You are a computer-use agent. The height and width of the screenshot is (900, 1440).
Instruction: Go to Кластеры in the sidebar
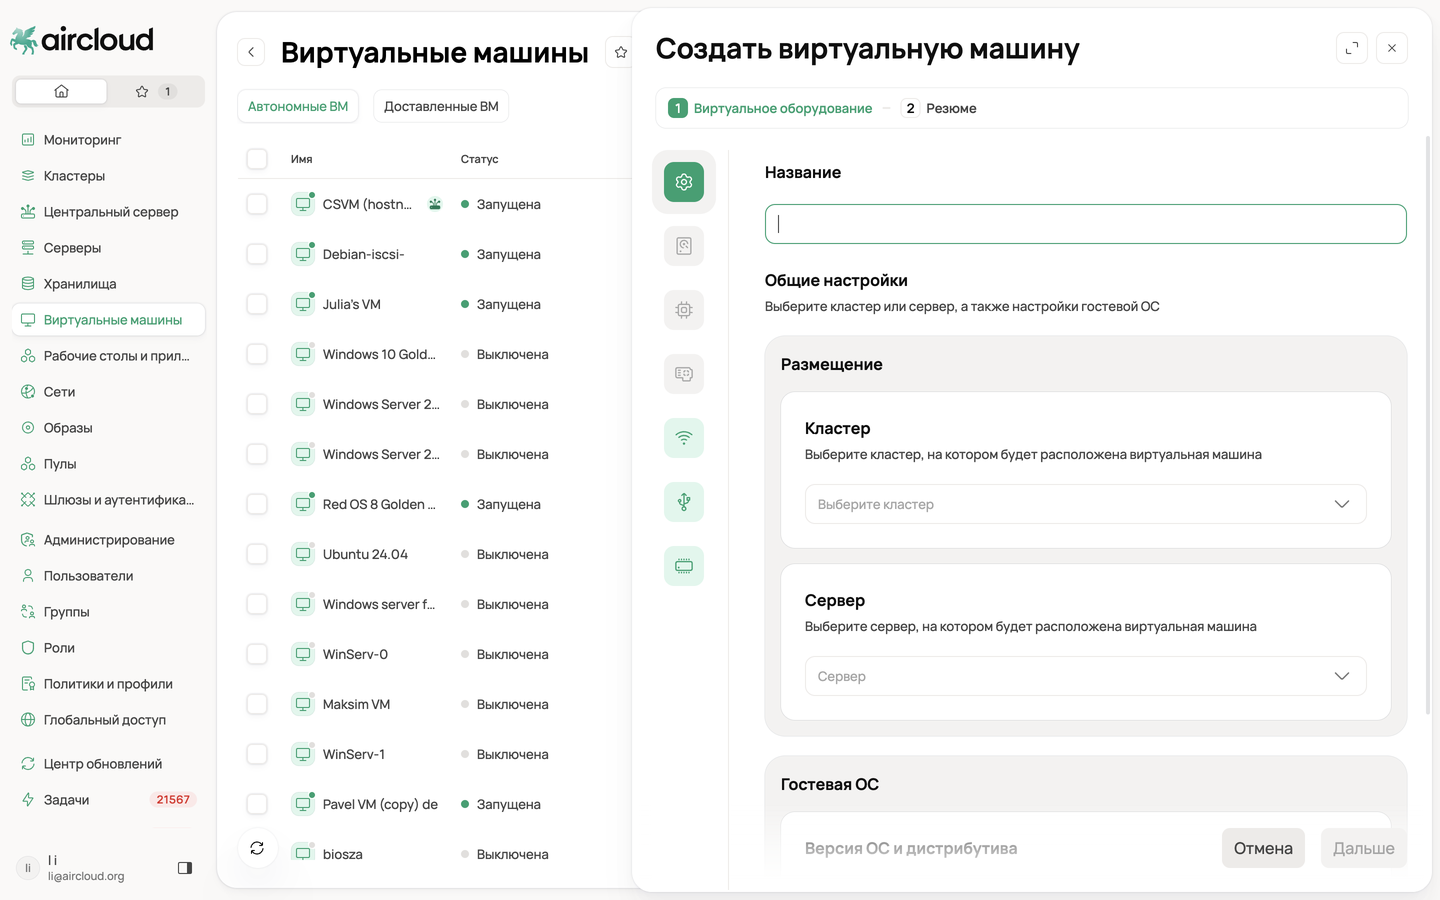click(108, 176)
